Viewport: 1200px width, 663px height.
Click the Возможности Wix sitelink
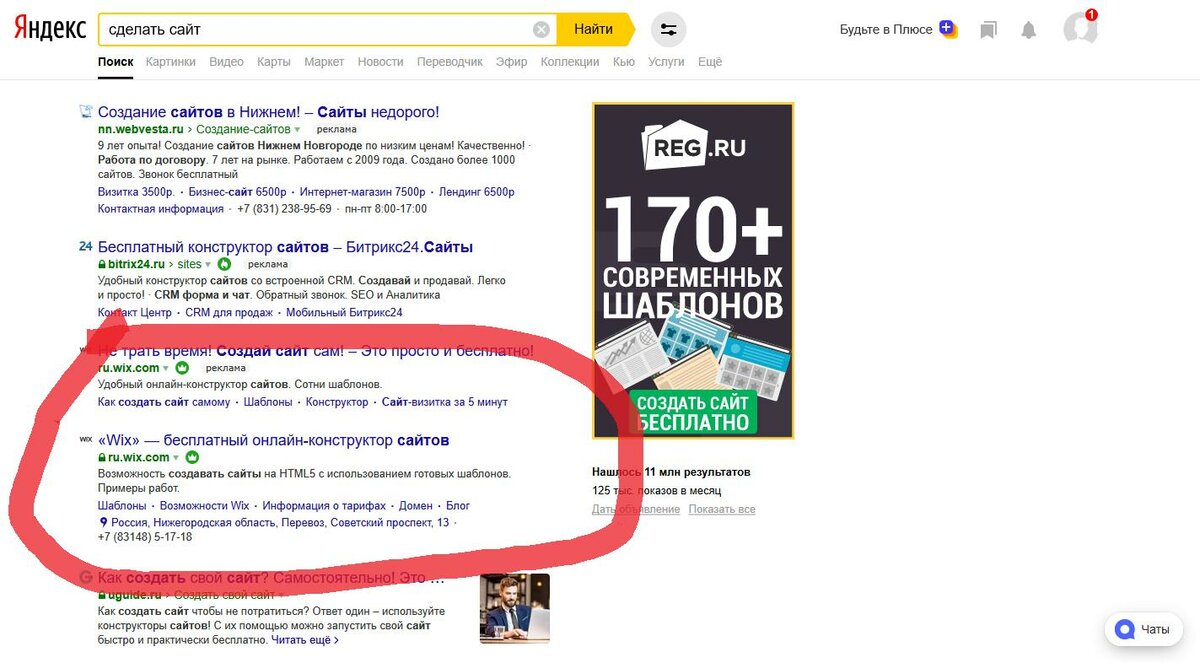(204, 506)
